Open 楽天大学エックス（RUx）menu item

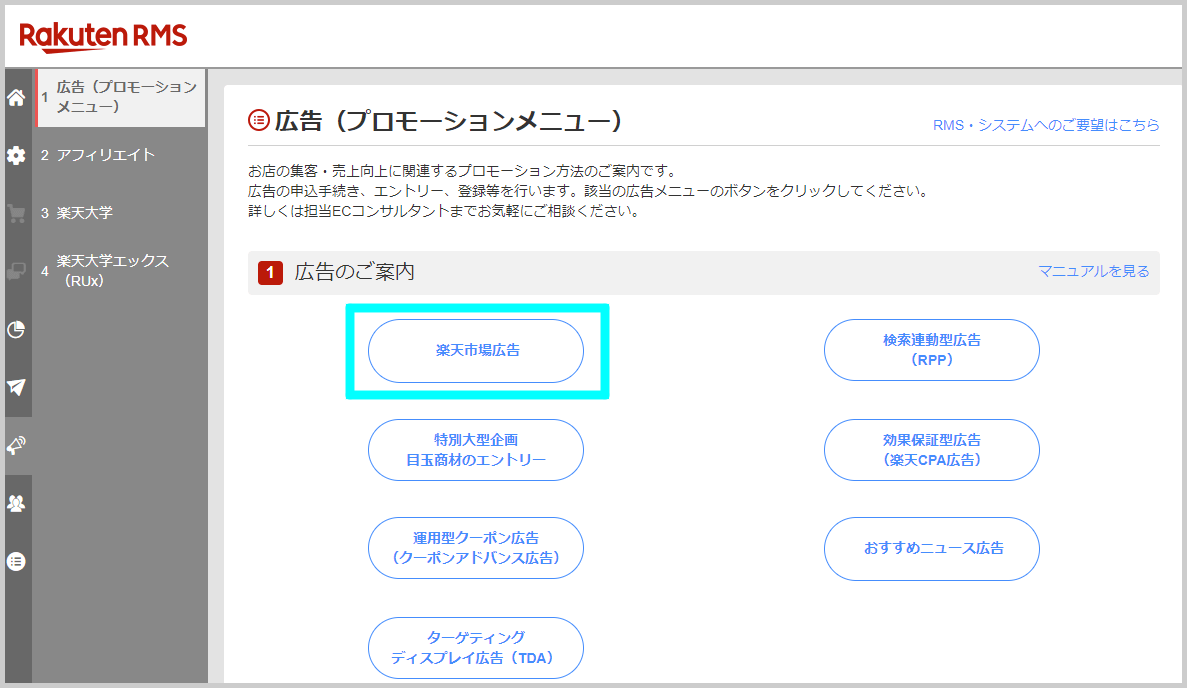tap(112, 270)
